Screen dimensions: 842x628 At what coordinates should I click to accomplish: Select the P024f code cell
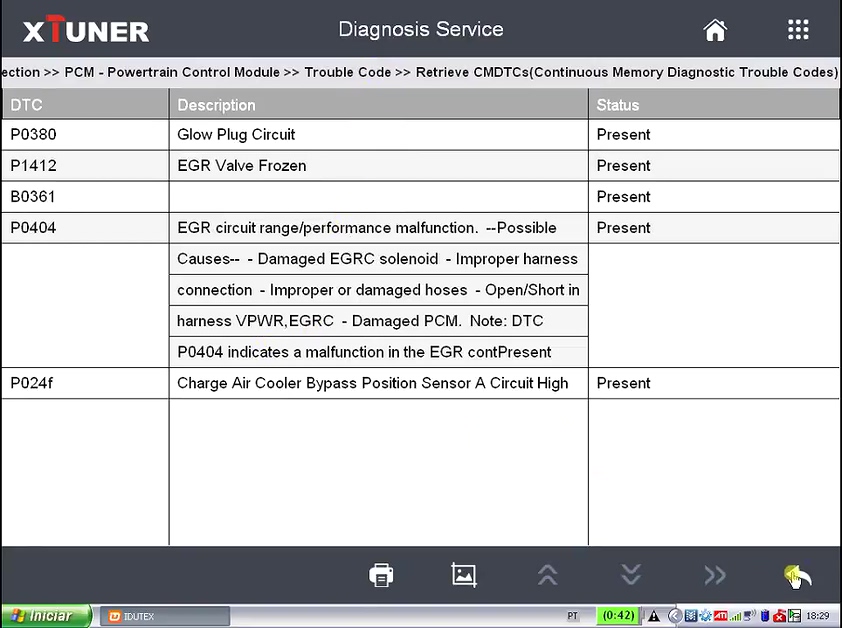[x=85, y=383]
